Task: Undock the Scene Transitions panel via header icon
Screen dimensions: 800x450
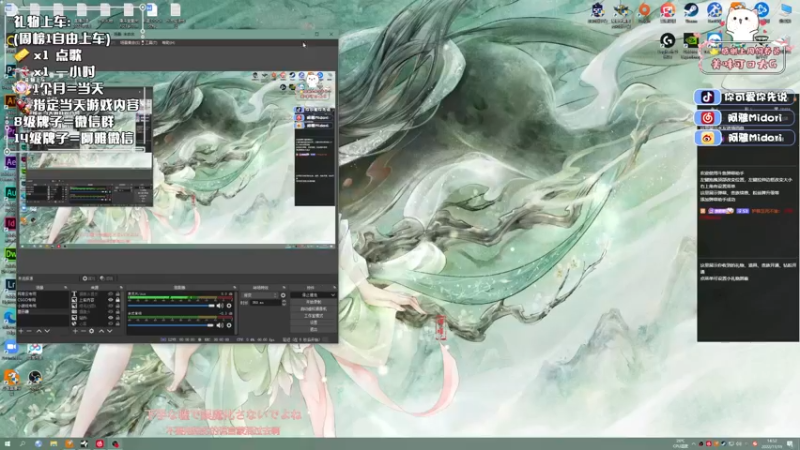Action: point(284,287)
